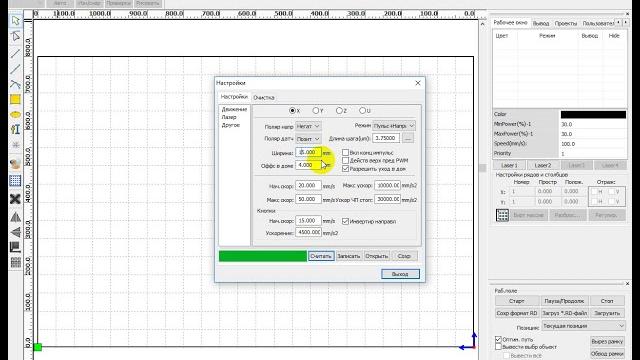Click 'Записать' button
640x360 pixels.
(x=349, y=256)
